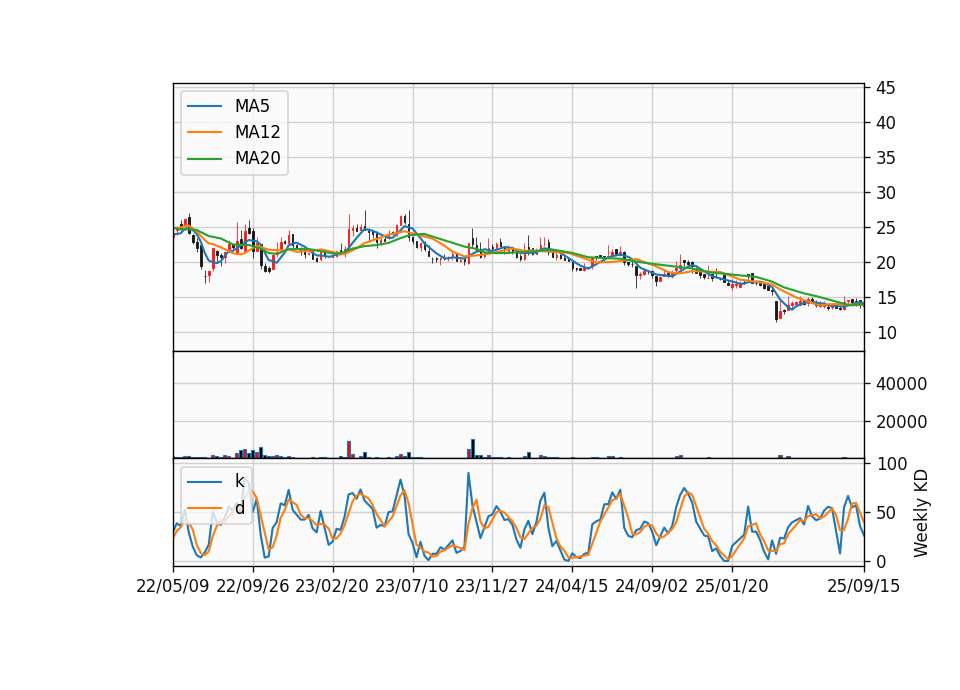960x690 pixels.
Task: Click the 23/07/10 date tick label
Action: point(412,586)
